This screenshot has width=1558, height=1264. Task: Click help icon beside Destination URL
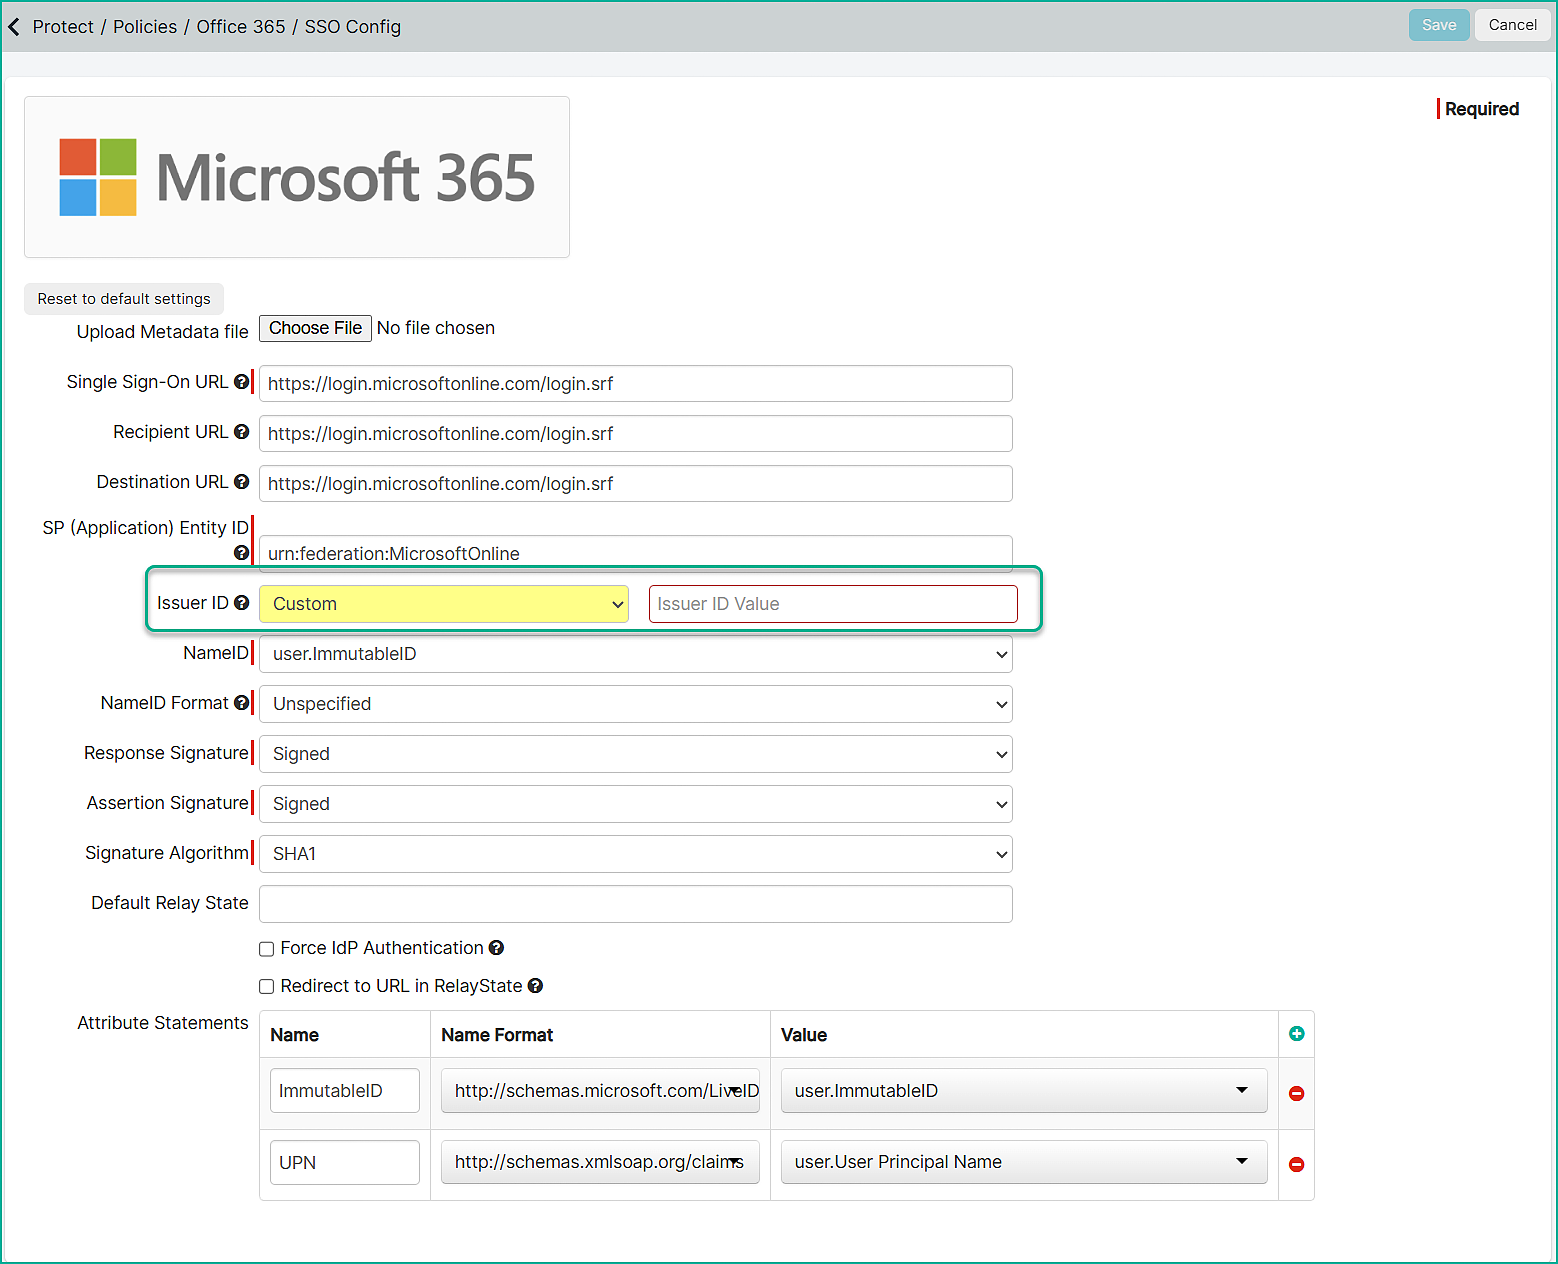click(x=241, y=482)
